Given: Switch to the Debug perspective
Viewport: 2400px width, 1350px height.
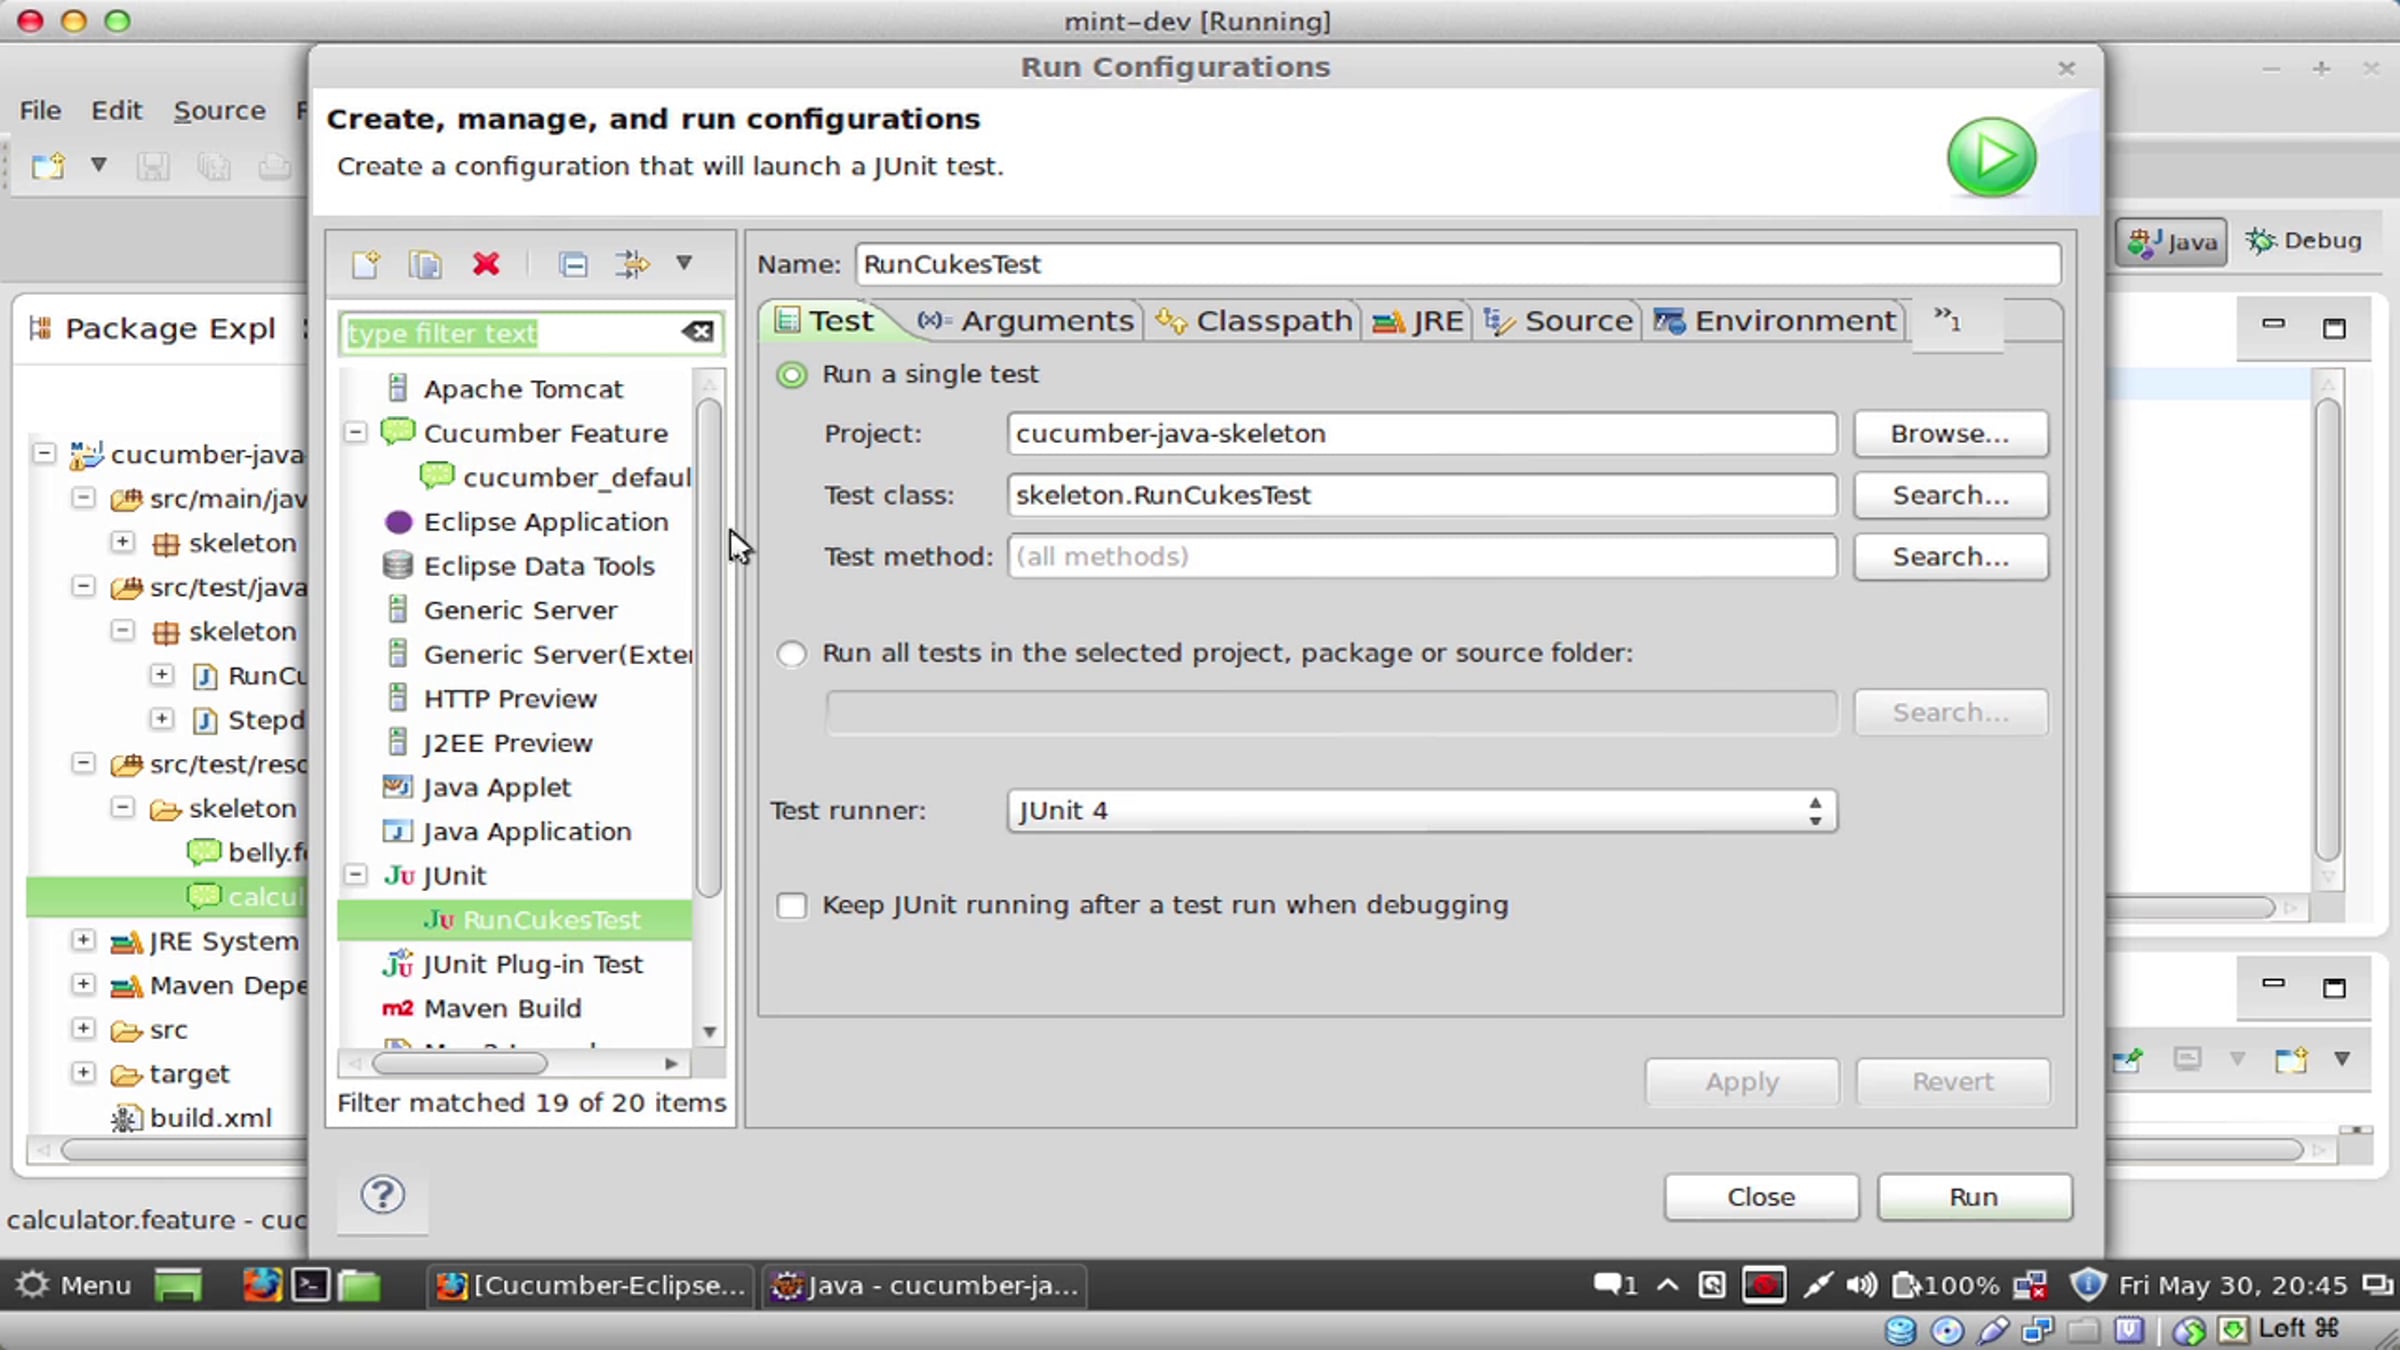Looking at the screenshot, I should (x=2304, y=241).
